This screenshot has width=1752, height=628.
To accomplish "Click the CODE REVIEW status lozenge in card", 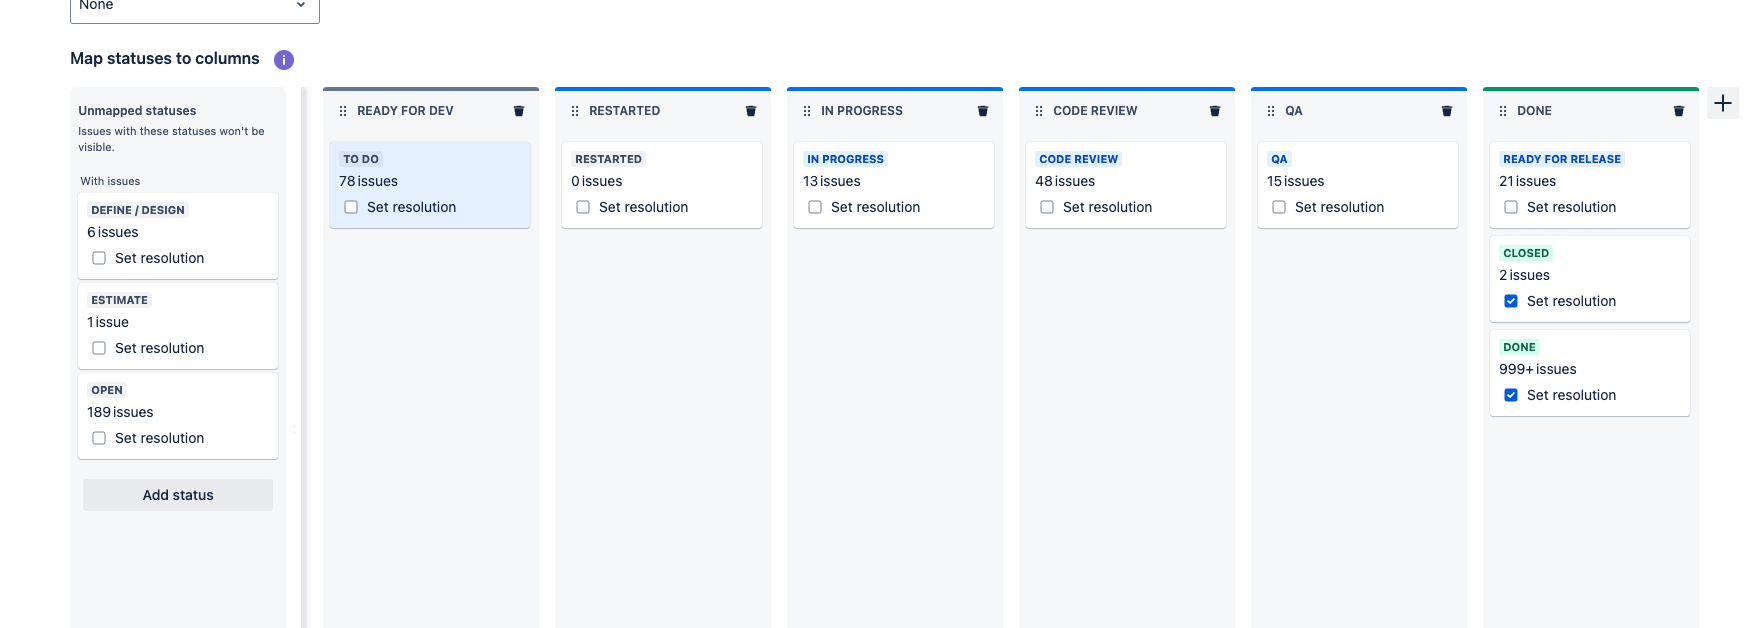I will [x=1078, y=159].
